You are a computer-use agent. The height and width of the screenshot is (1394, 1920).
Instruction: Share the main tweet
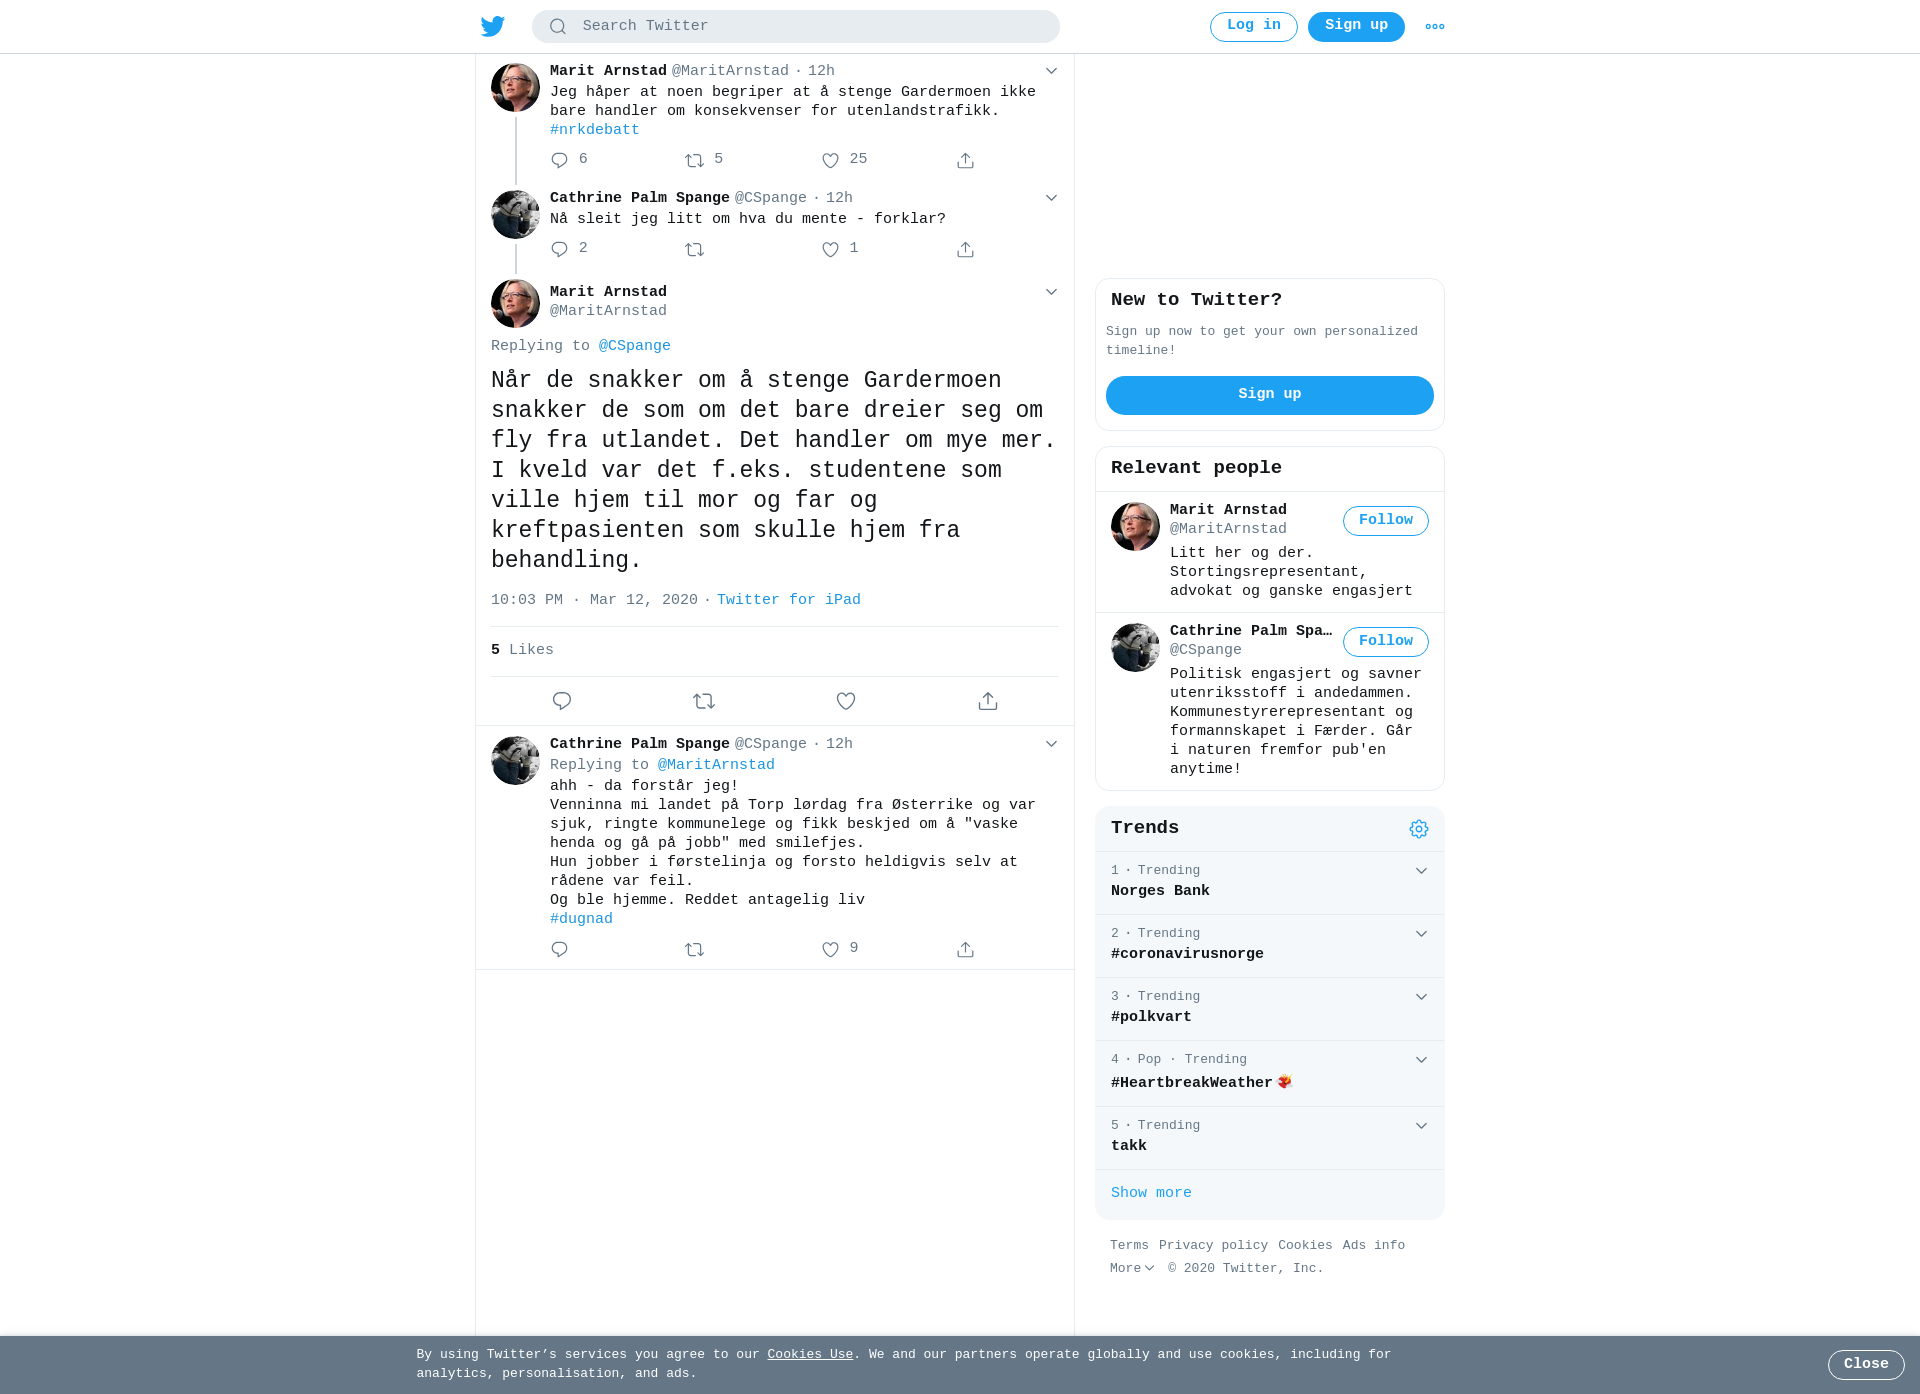click(988, 701)
